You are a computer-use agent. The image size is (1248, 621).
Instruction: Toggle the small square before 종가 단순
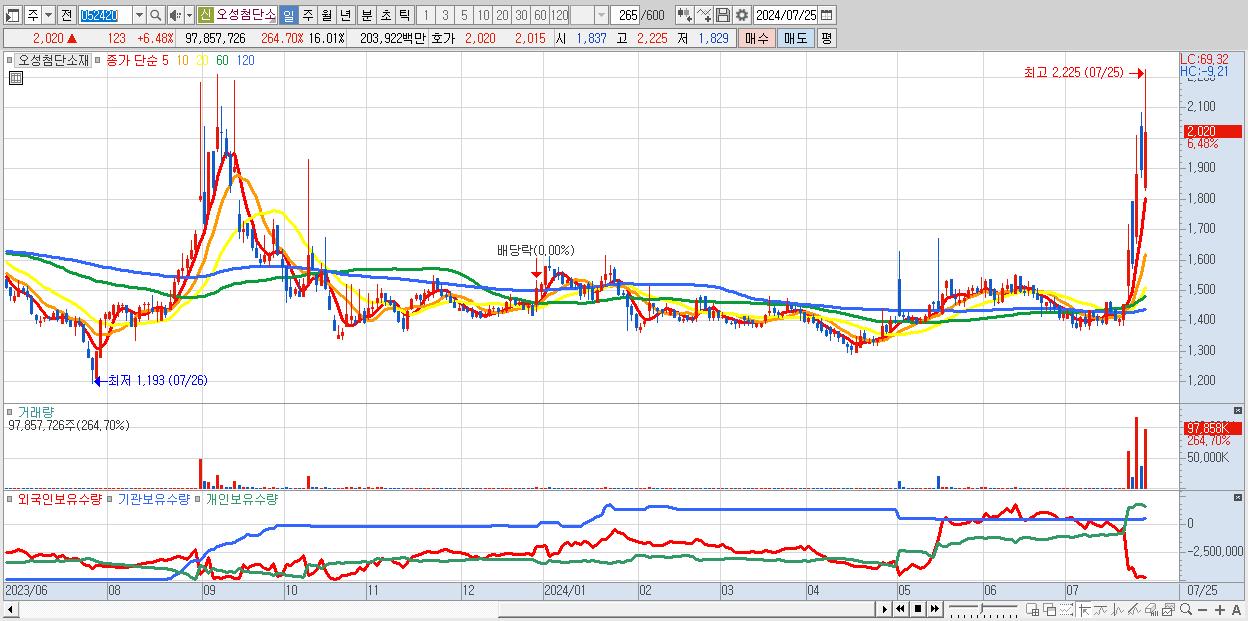pyautogui.click(x=98, y=60)
